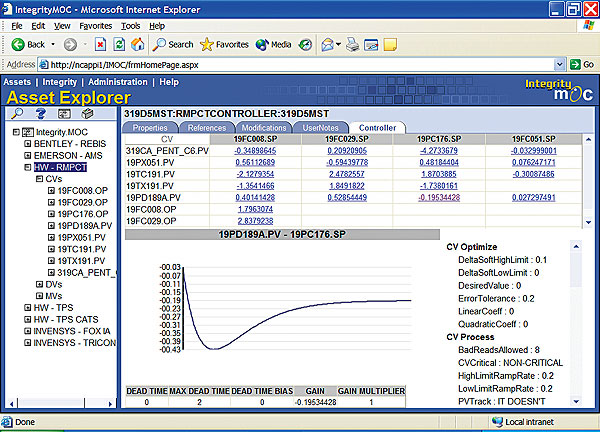Open the Media pane
Image resolution: width=600 pixels, height=432 pixels.
pyautogui.click(x=274, y=45)
